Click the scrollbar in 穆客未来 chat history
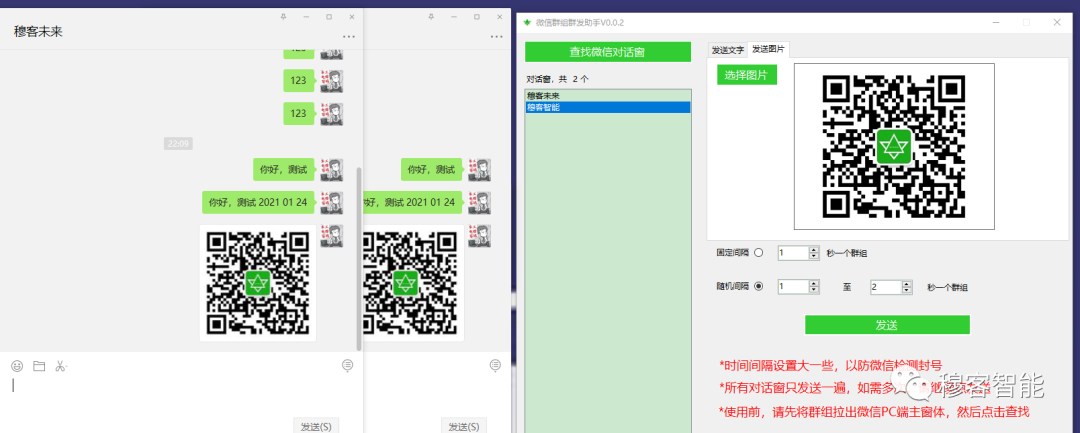The height and width of the screenshot is (433, 1080). (x=359, y=258)
